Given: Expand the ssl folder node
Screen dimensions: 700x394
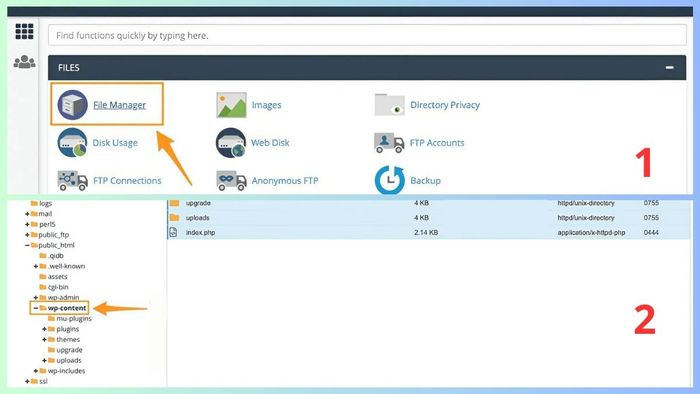Looking at the screenshot, I should pyautogui.click(x=27, y=382).
